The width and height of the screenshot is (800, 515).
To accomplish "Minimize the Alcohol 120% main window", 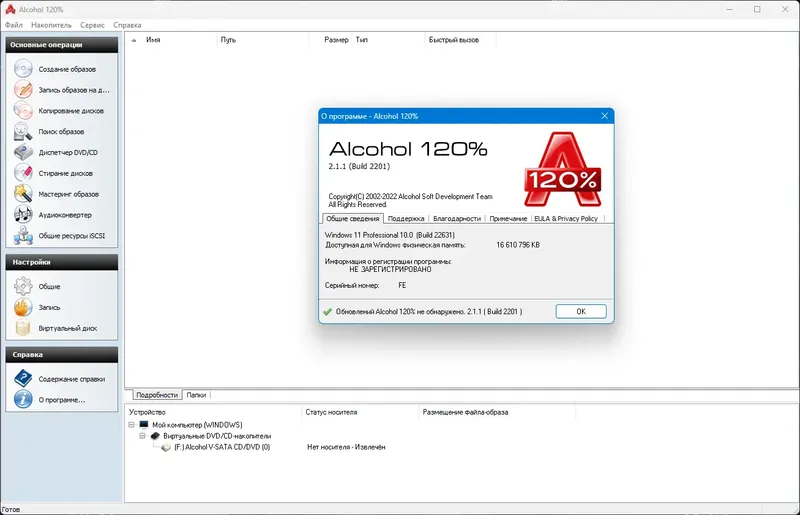I will [x=730, y=9].
